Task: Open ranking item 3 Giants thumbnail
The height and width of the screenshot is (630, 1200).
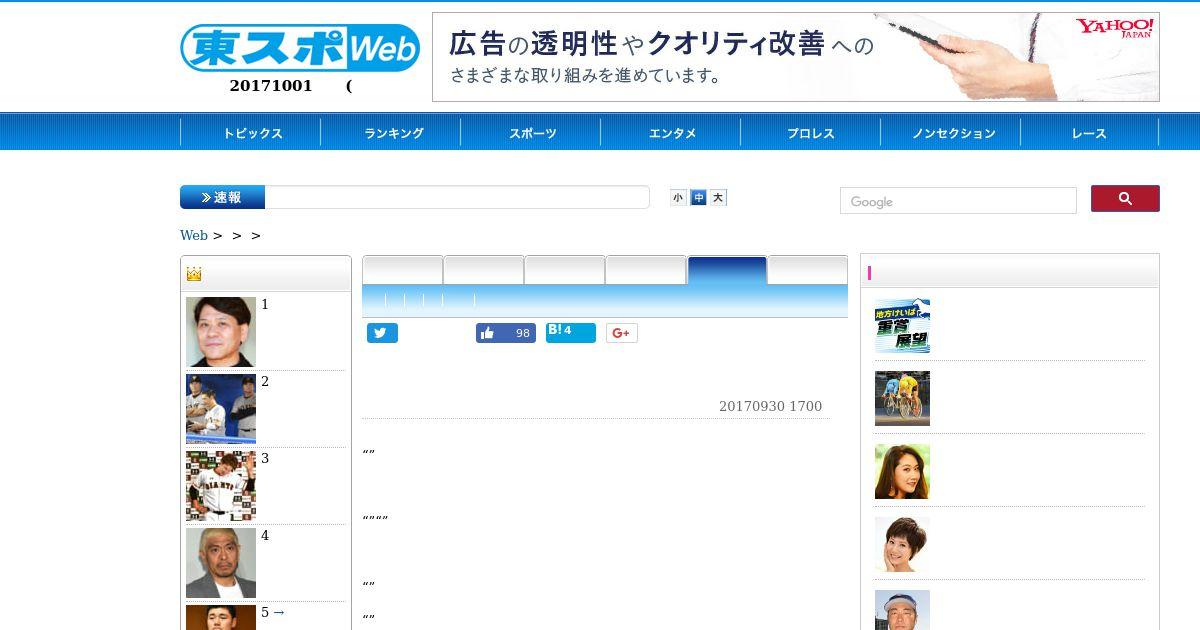Action: 221,486
